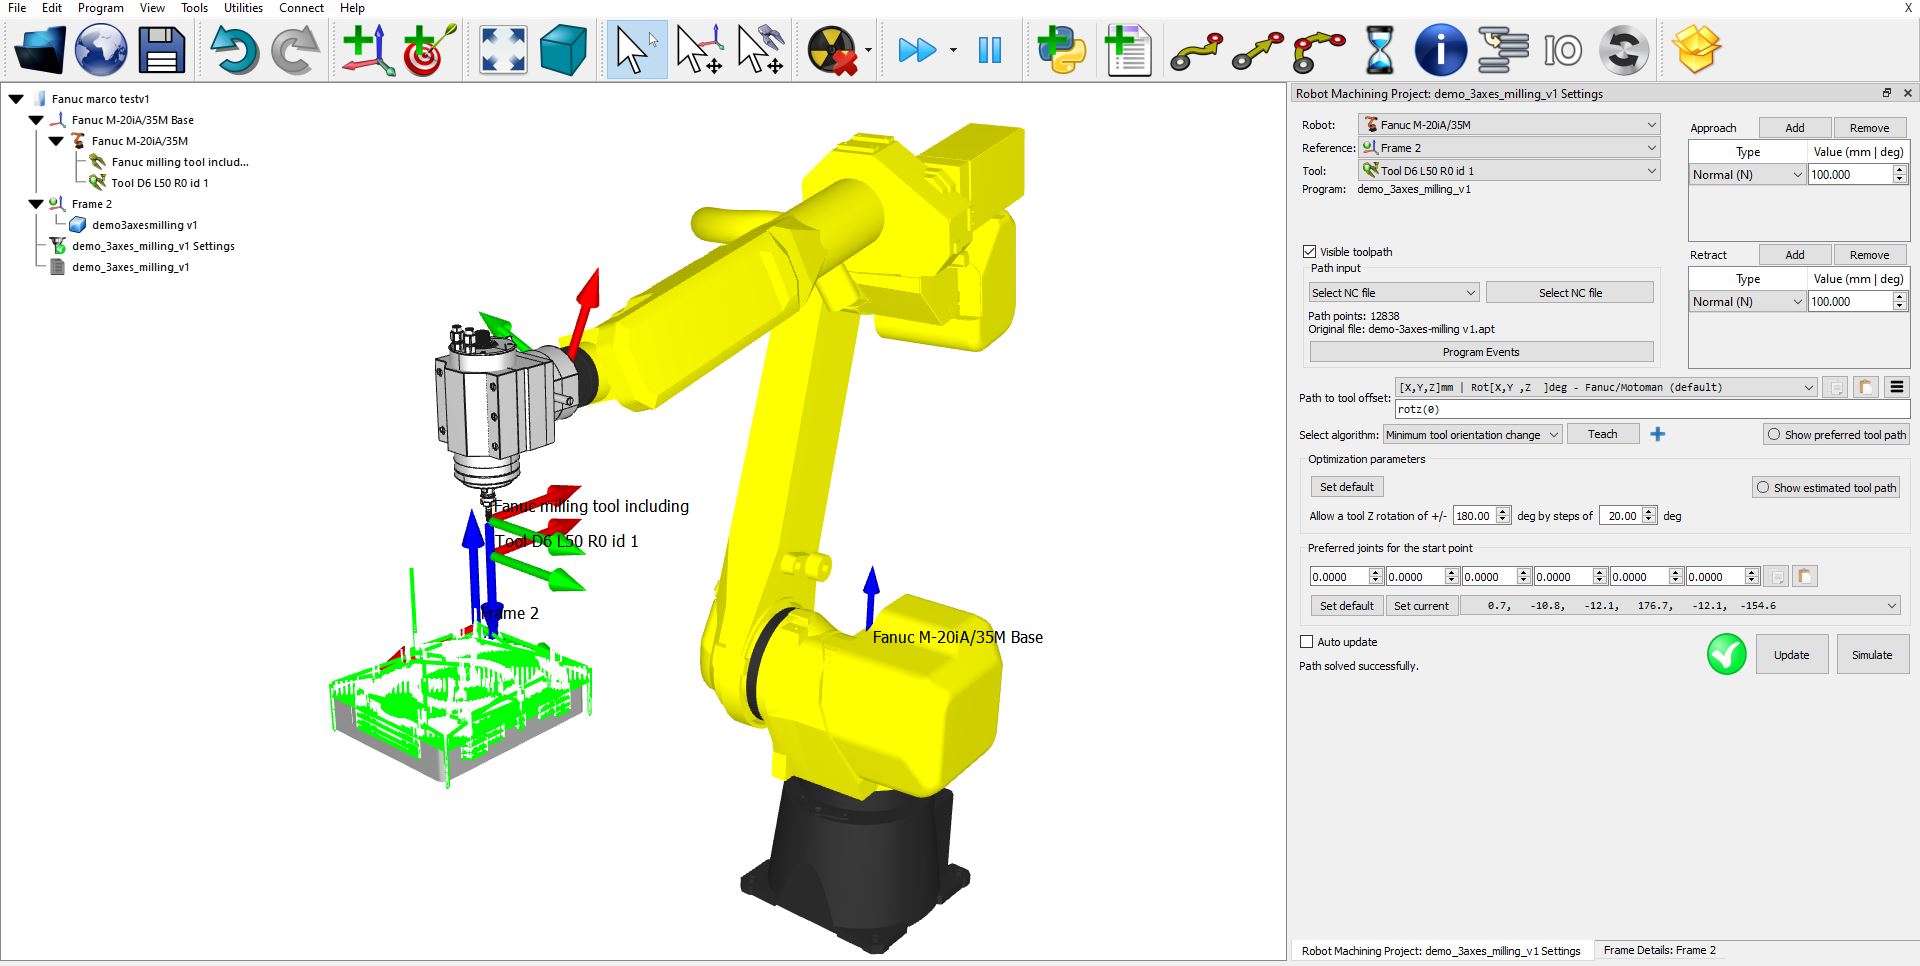The image size is (1920, 966).
Task: Pause simulation with the pause icon
Action: click(989, 49)
